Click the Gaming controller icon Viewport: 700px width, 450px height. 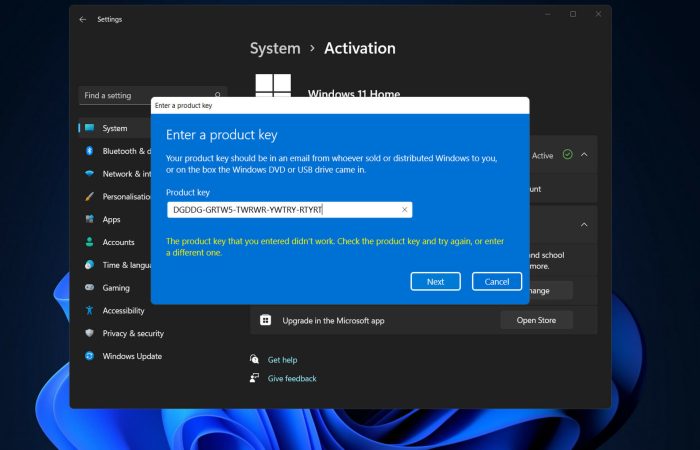pos(89,288)
